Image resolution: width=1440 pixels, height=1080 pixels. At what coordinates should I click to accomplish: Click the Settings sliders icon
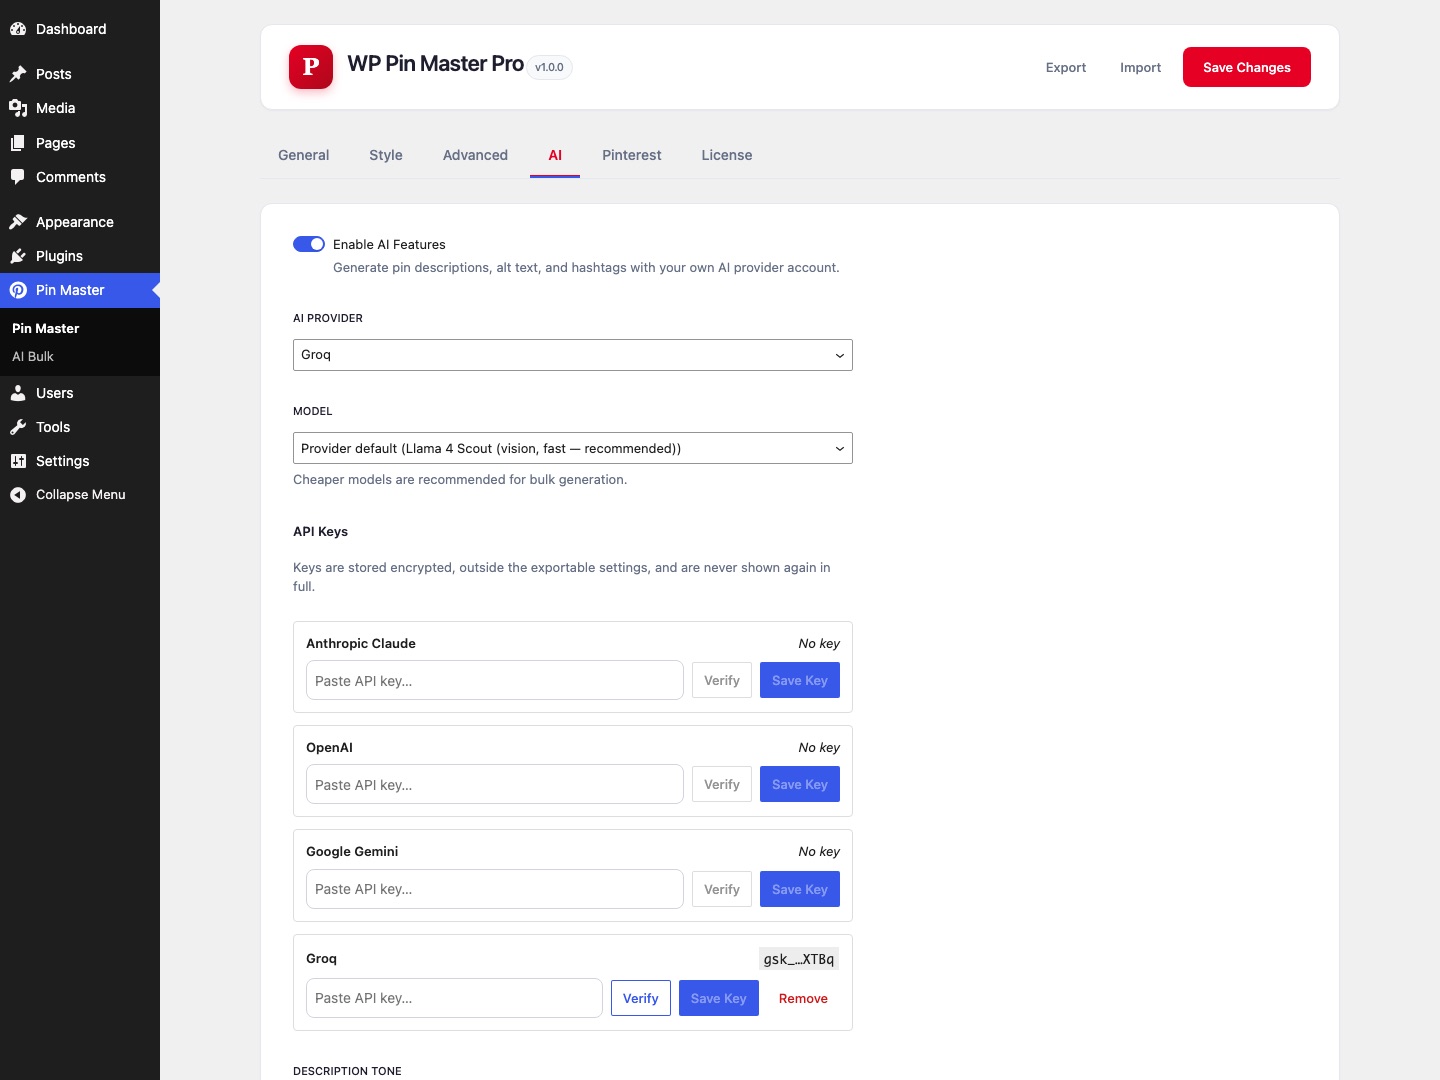point(18,461)
